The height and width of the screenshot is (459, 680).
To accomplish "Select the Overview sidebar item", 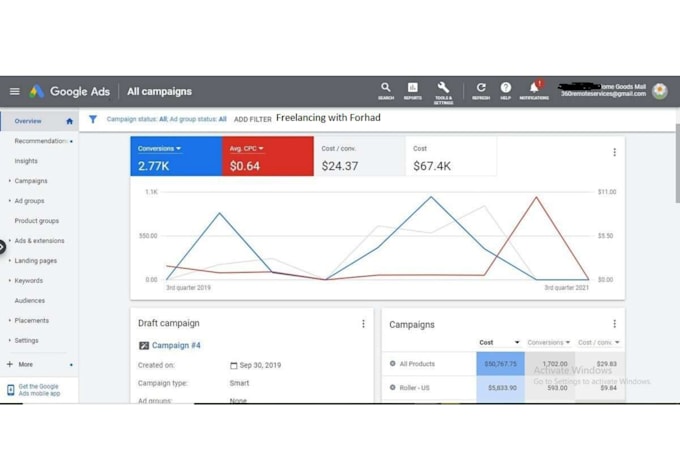I will point(39,121).
